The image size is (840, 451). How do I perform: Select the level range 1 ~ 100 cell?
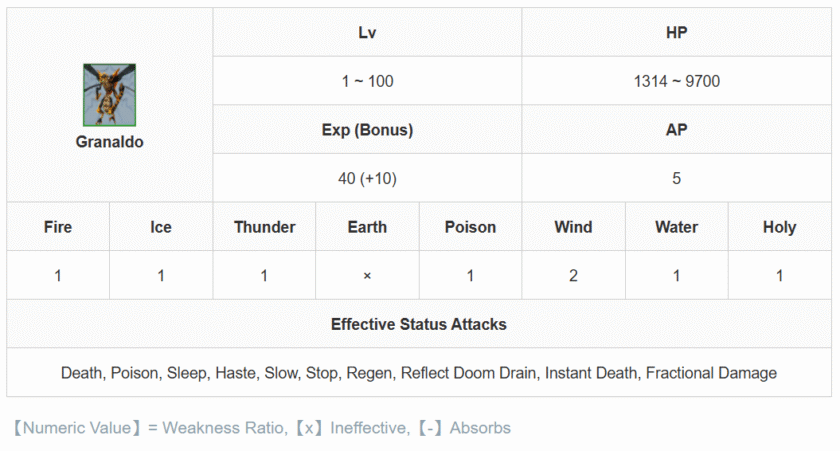pos(367,81)
